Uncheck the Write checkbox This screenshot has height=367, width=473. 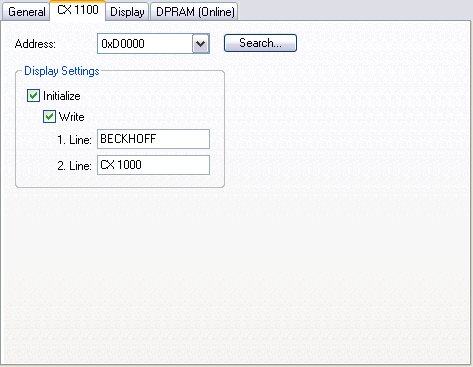click(49, 117)
